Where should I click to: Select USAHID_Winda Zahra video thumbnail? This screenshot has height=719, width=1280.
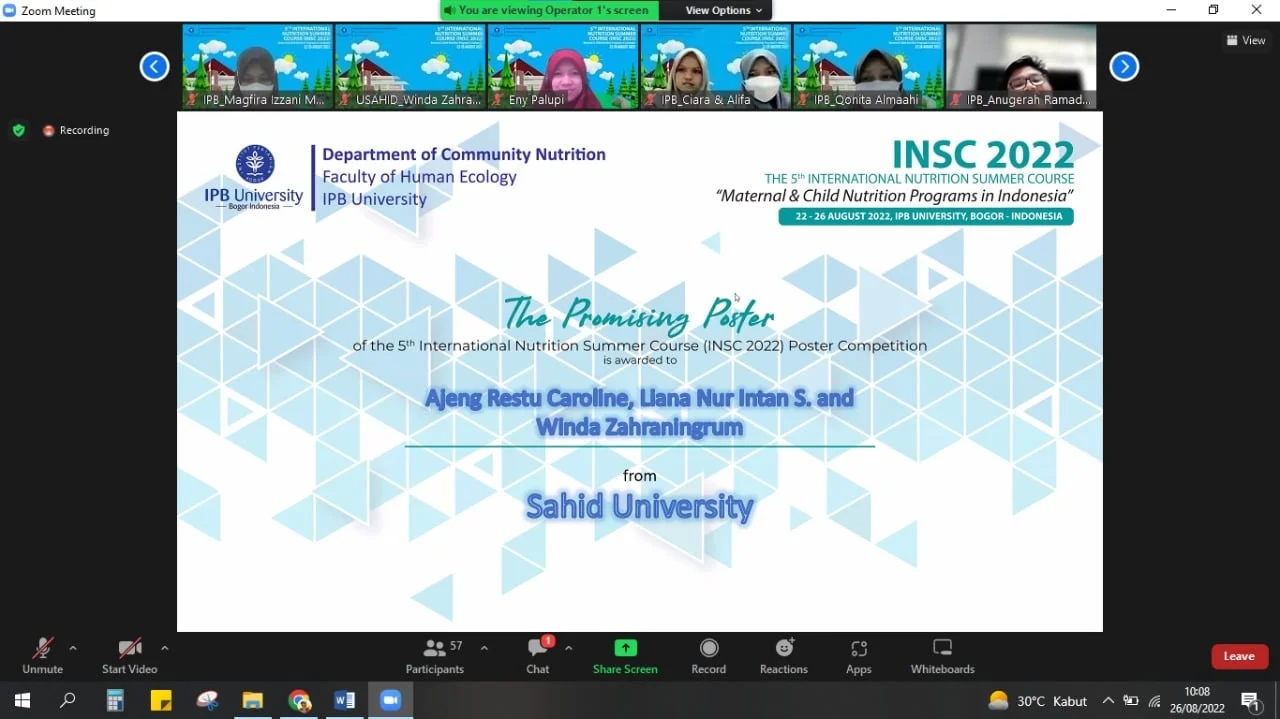click(x=410, y=67)
